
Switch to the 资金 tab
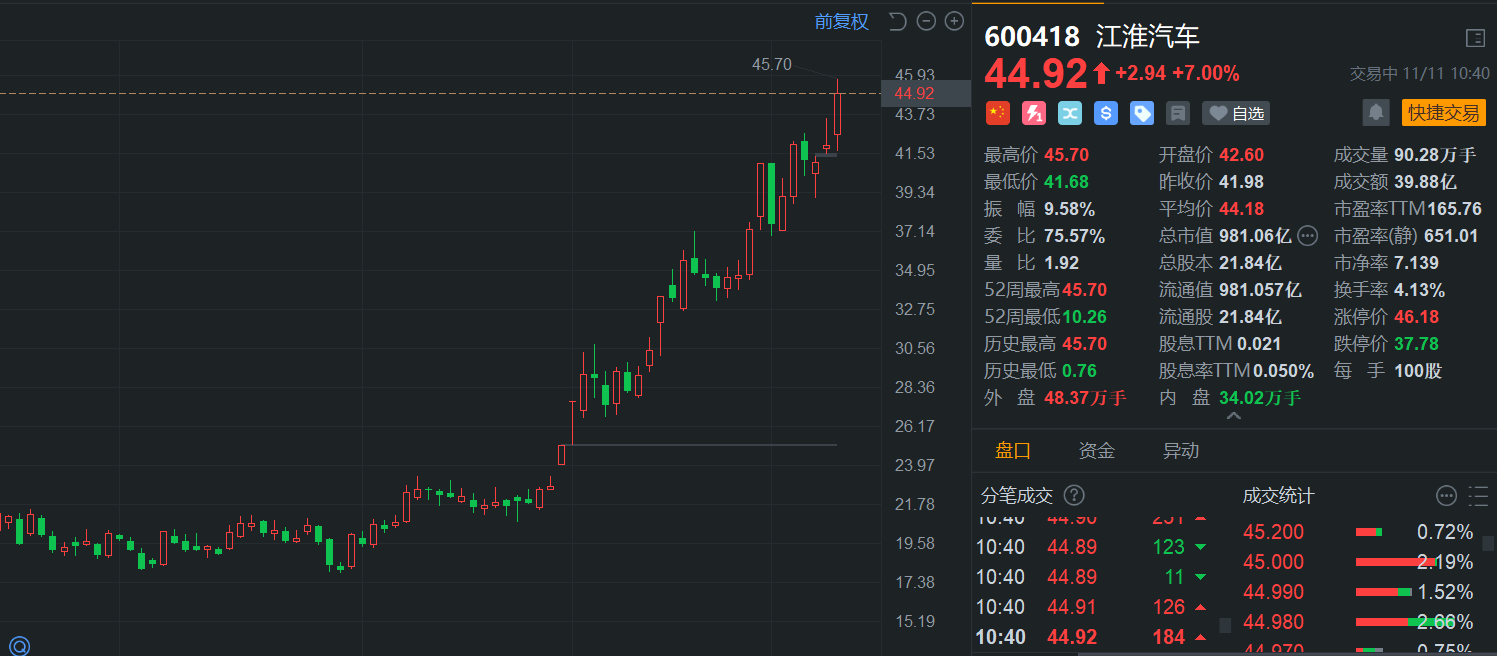tap(1097, 450)
